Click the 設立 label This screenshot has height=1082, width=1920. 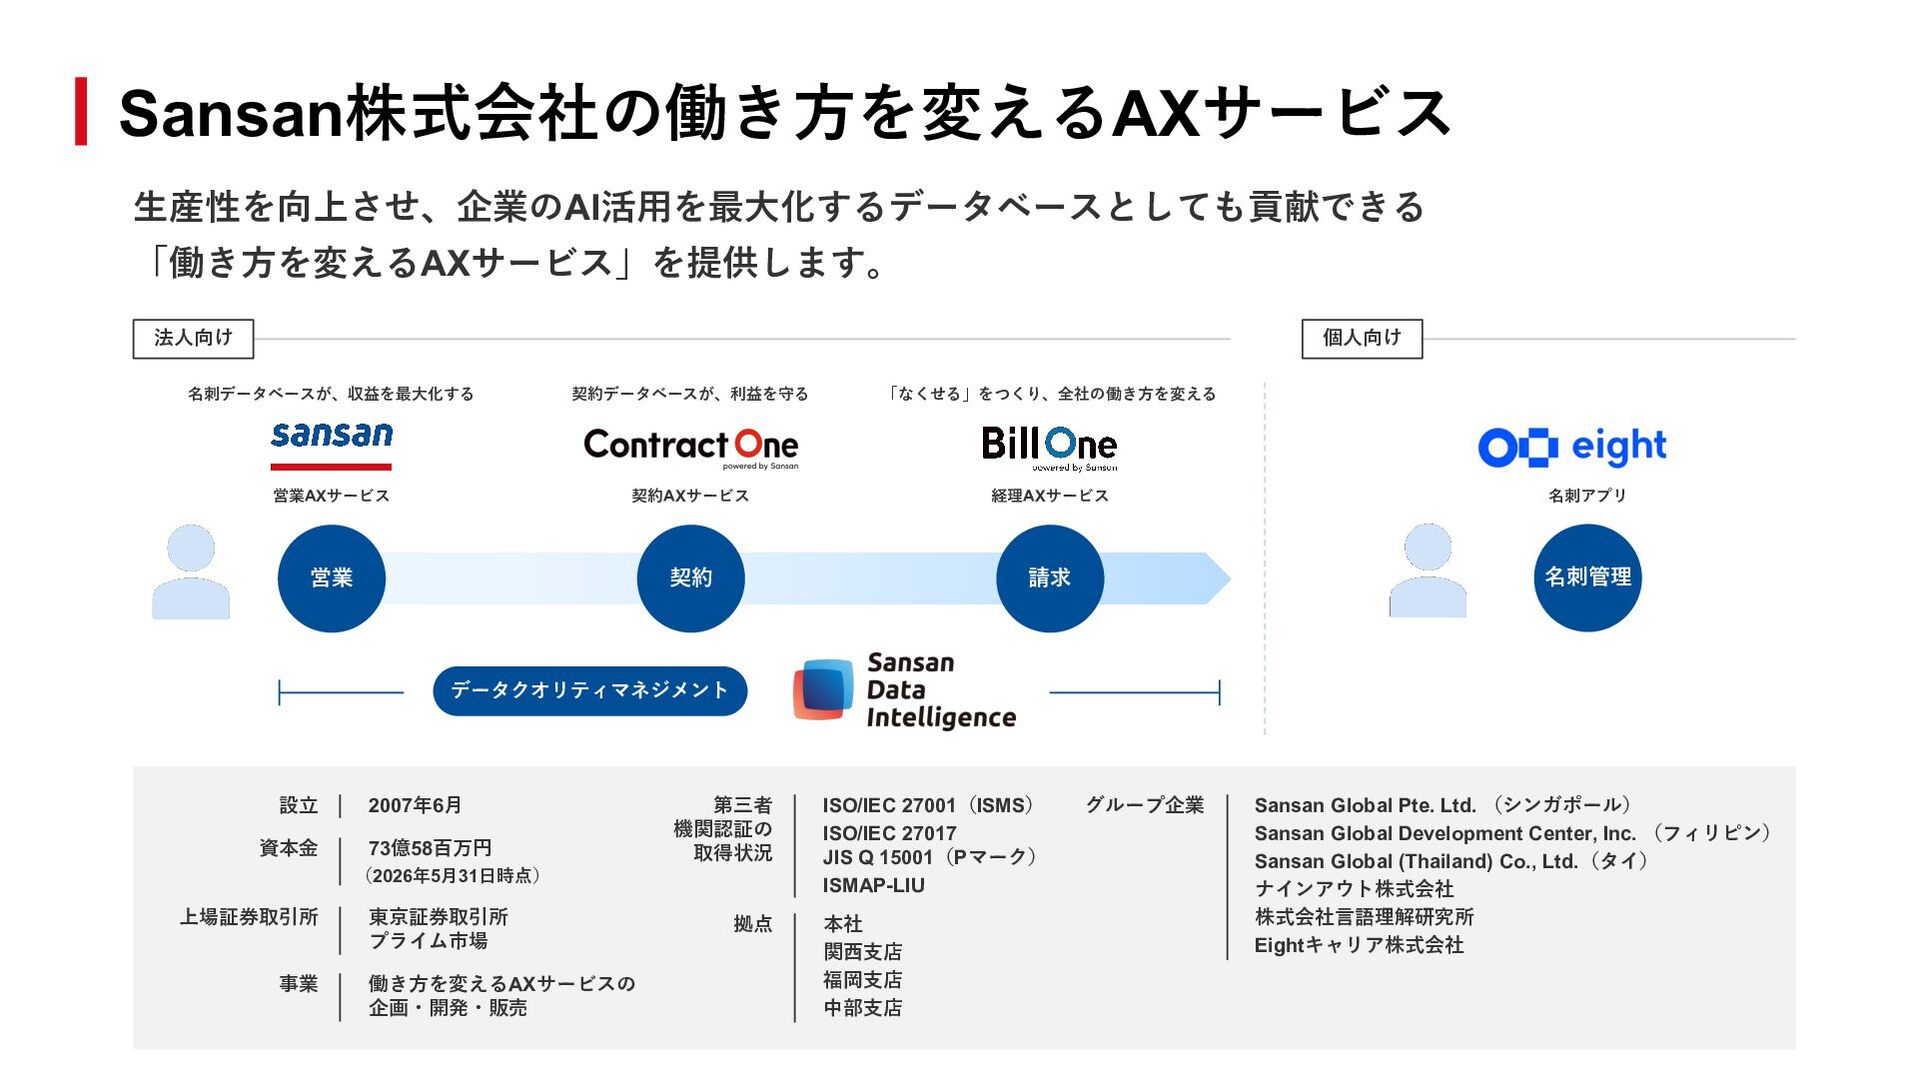(x=298, y=806)
